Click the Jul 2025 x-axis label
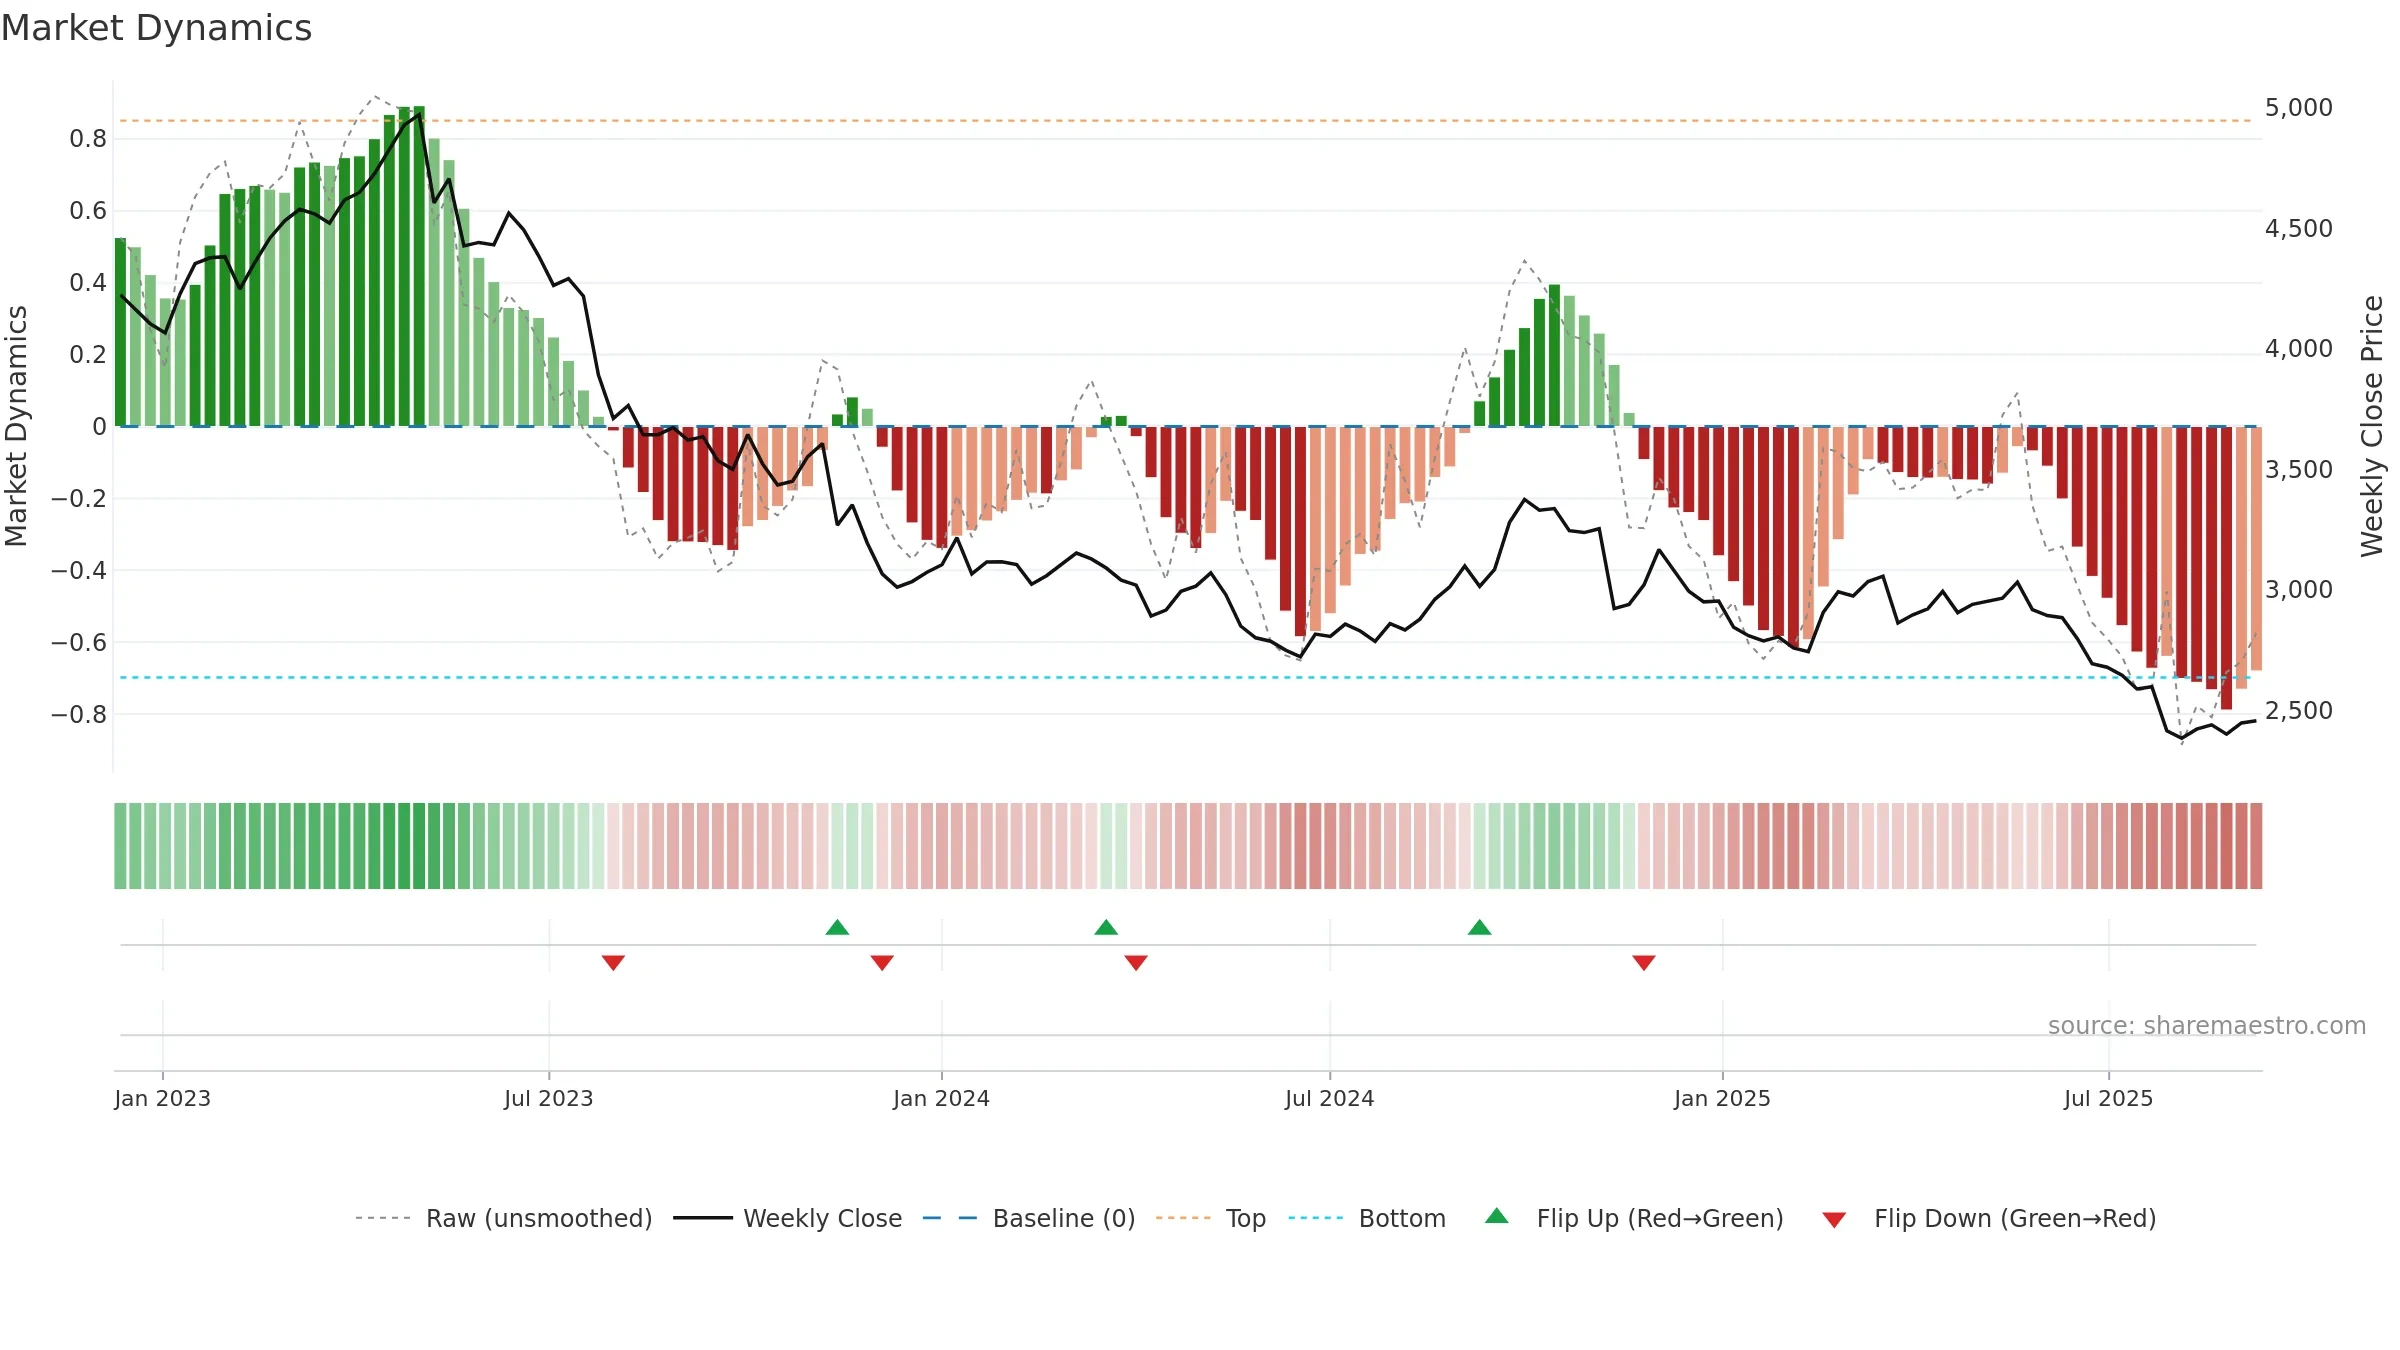Viewport: 2400px width, 1350px height. (x=2109, y=1098)
